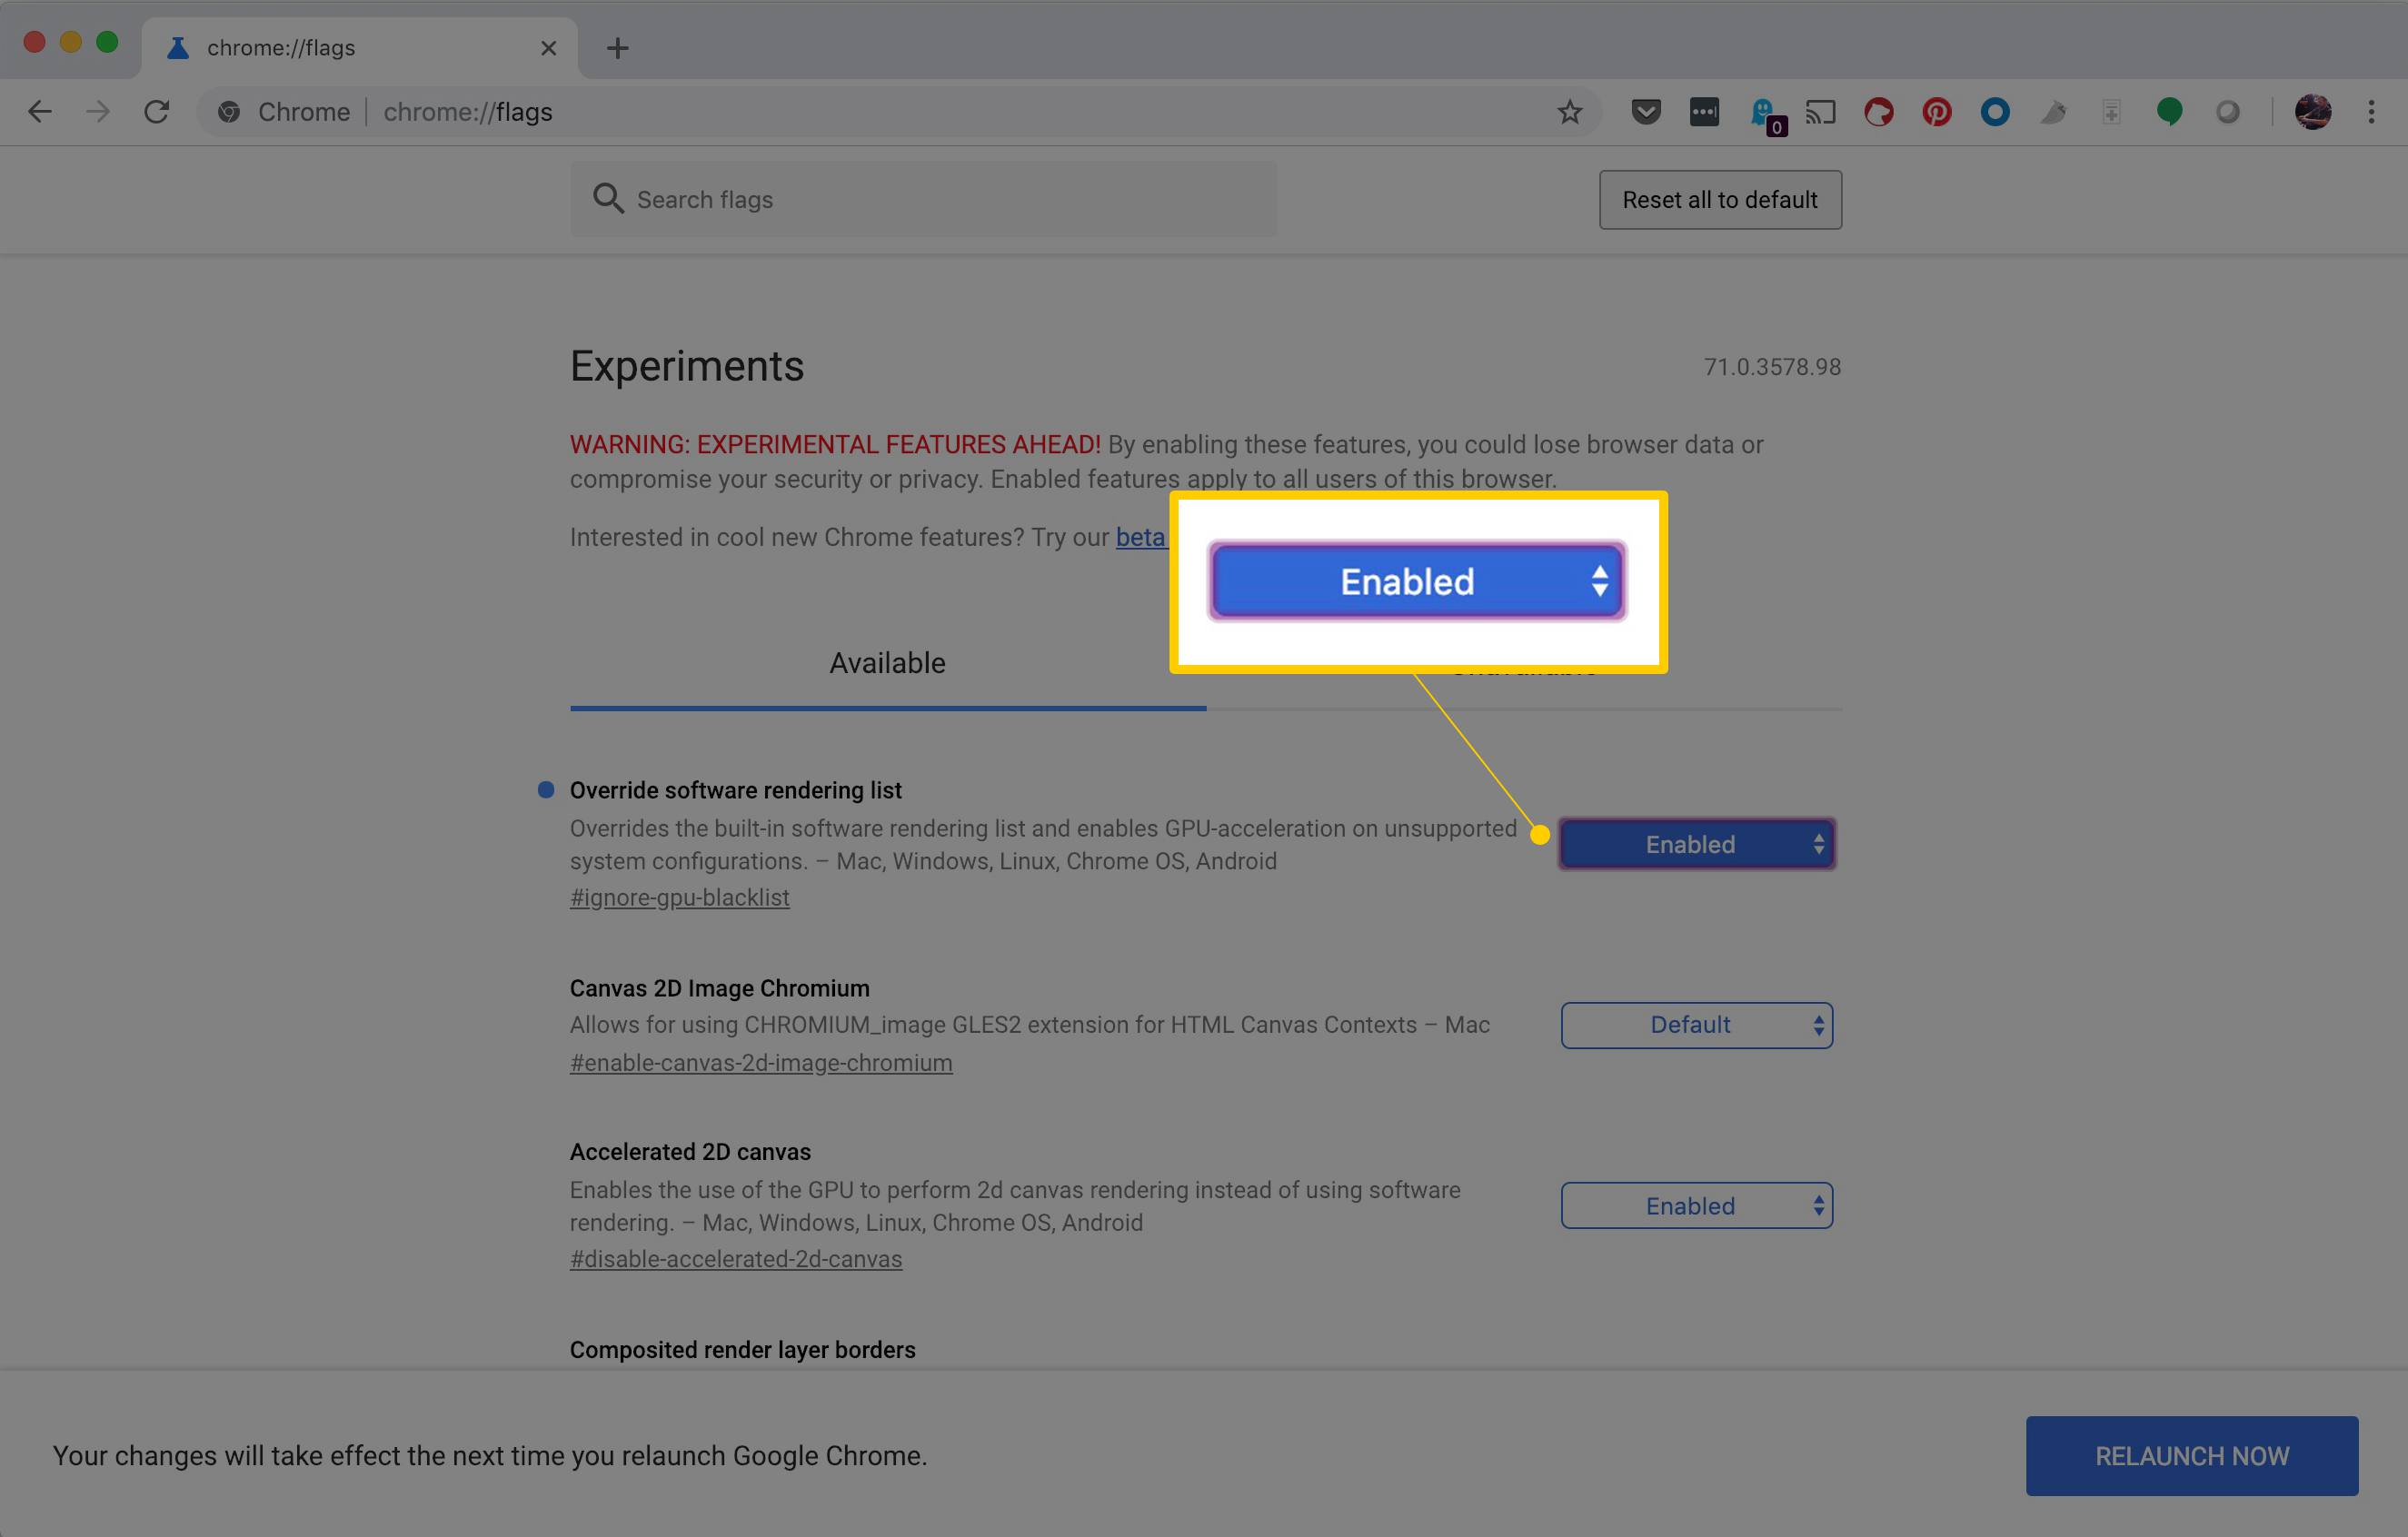This screenshot has width=2408, height=1537.
Task: Open the green Hangouts extension
Action: (x=2169, y=112)
